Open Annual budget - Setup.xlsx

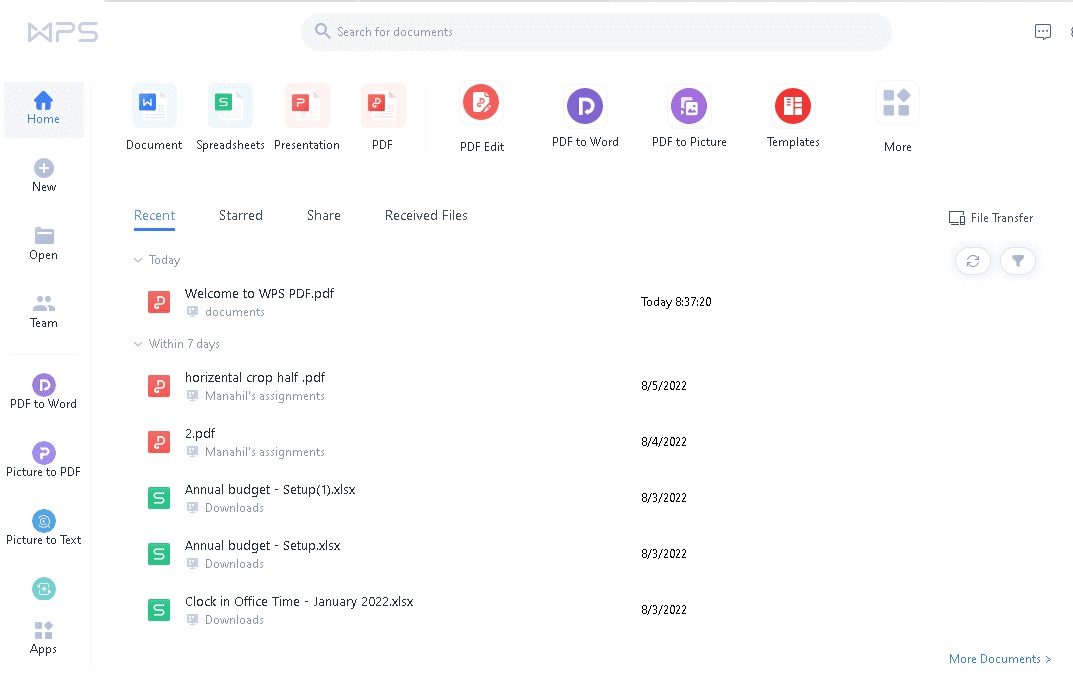[262, 546]
